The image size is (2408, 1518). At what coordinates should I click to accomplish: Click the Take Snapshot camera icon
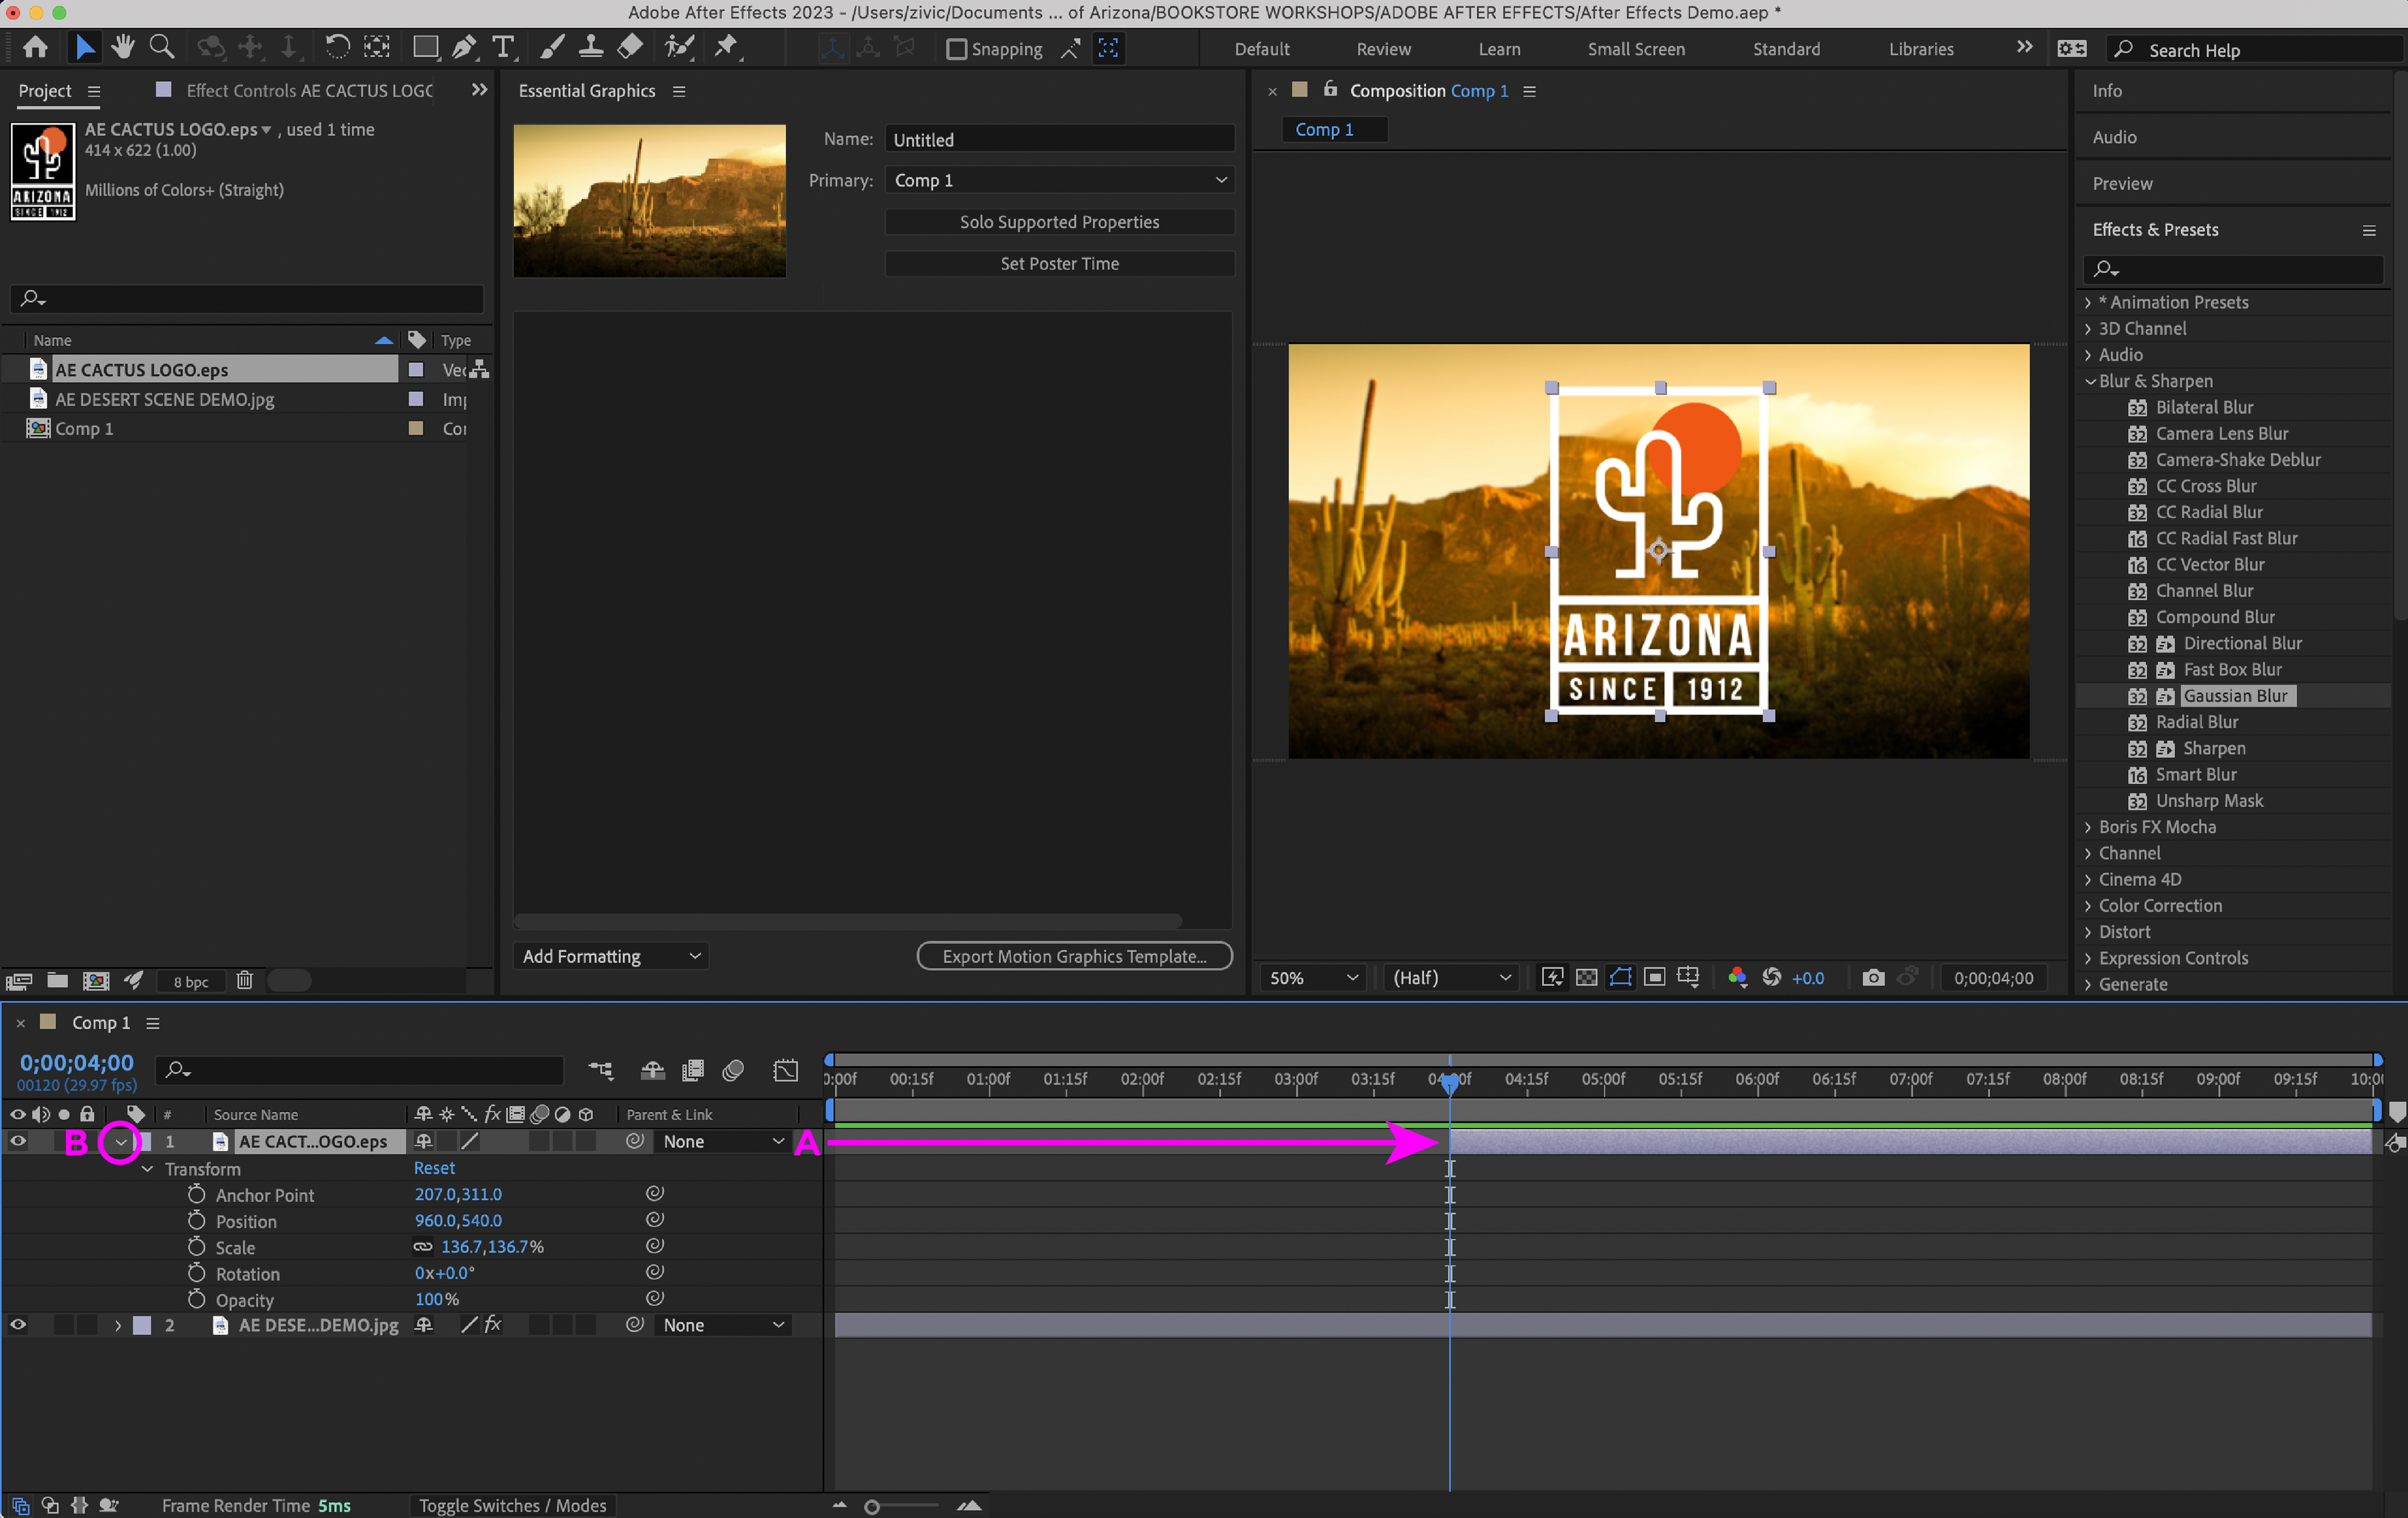pos(1873,977)
